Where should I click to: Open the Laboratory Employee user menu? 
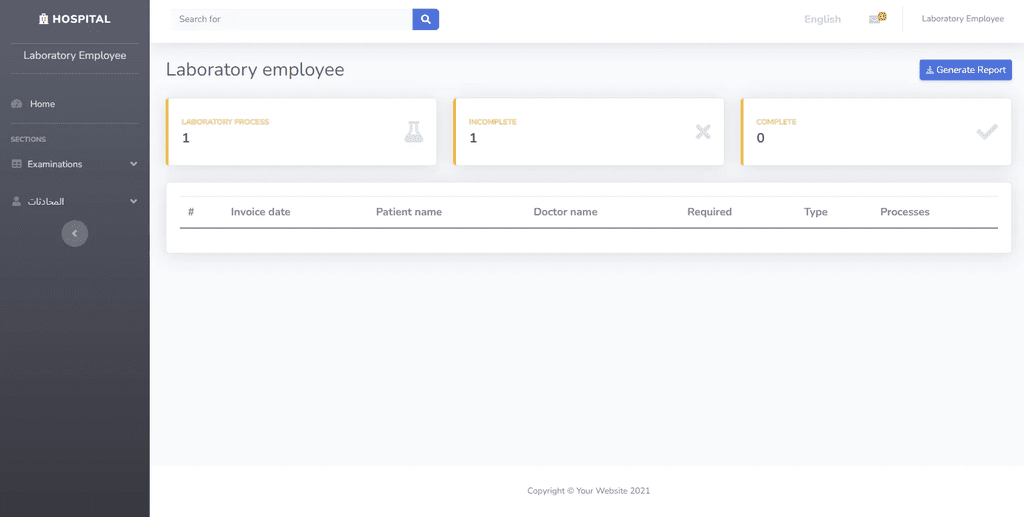click(x=963, y=19)
